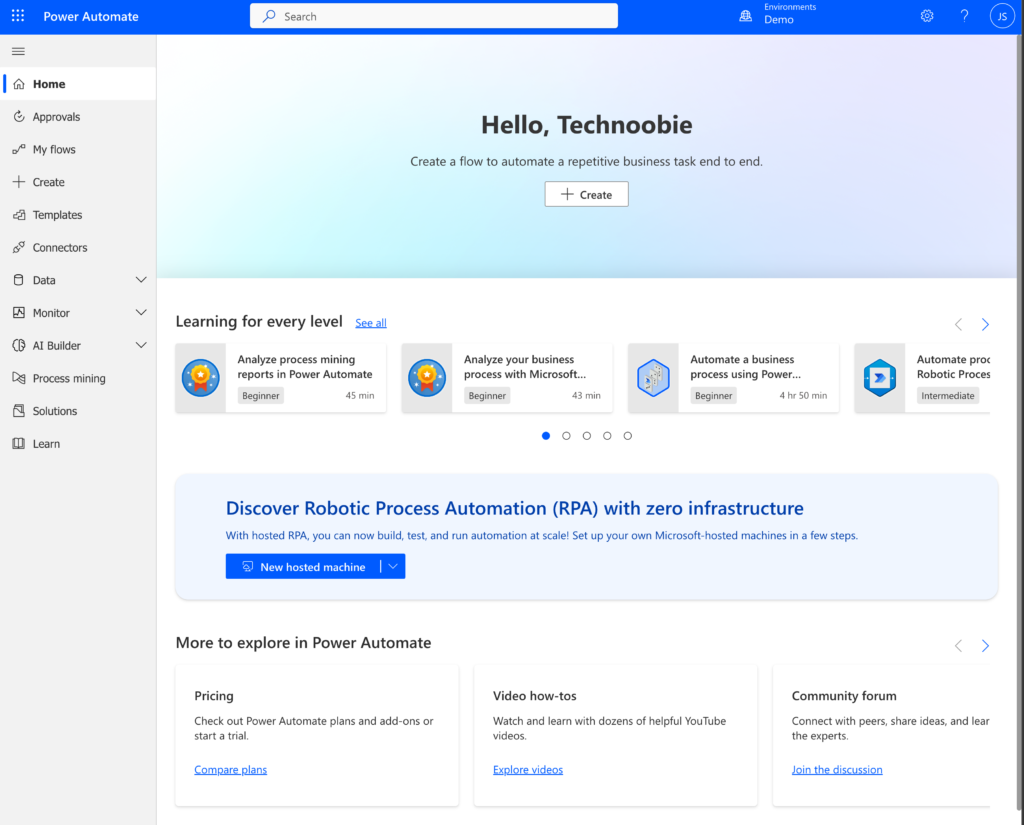Image resolution: width=1024 pixels, height=825 pixels.
Task: Click into the Search box
Action: 434,16
